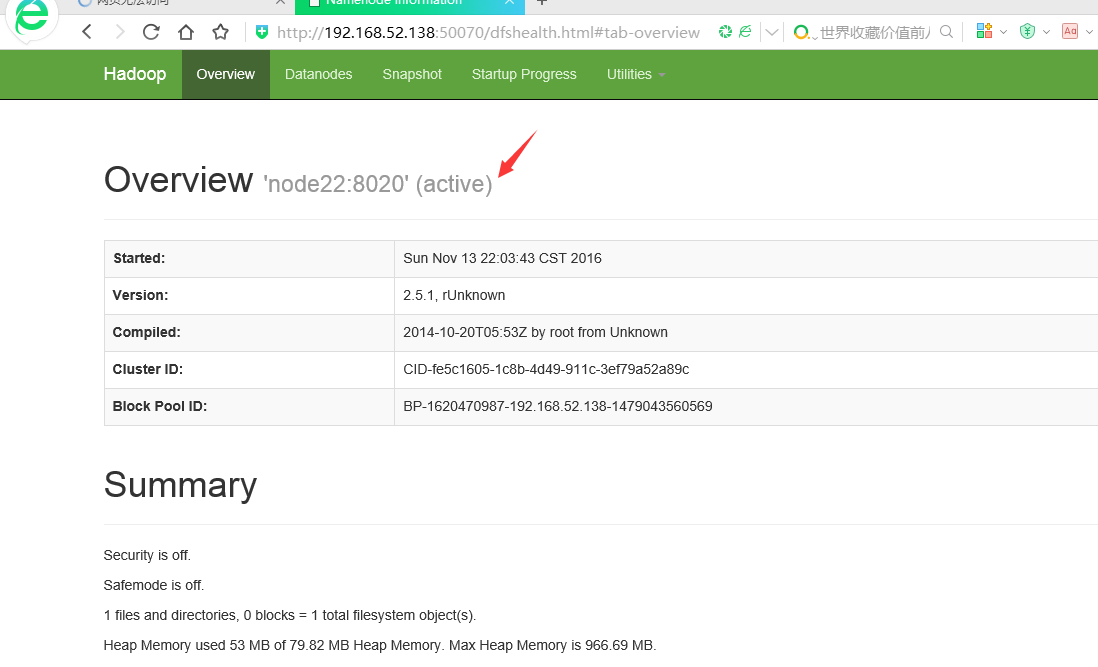Expand dropdown next to Ad blocker icon
This screenshot has height=667, width=1098.
point(1089,32)
